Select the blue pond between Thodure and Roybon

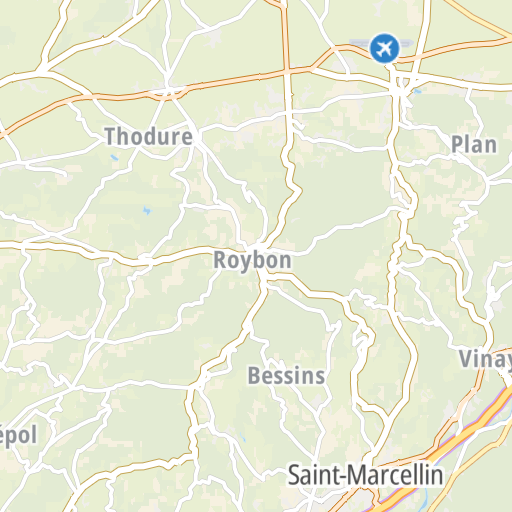tap(147, 210)
